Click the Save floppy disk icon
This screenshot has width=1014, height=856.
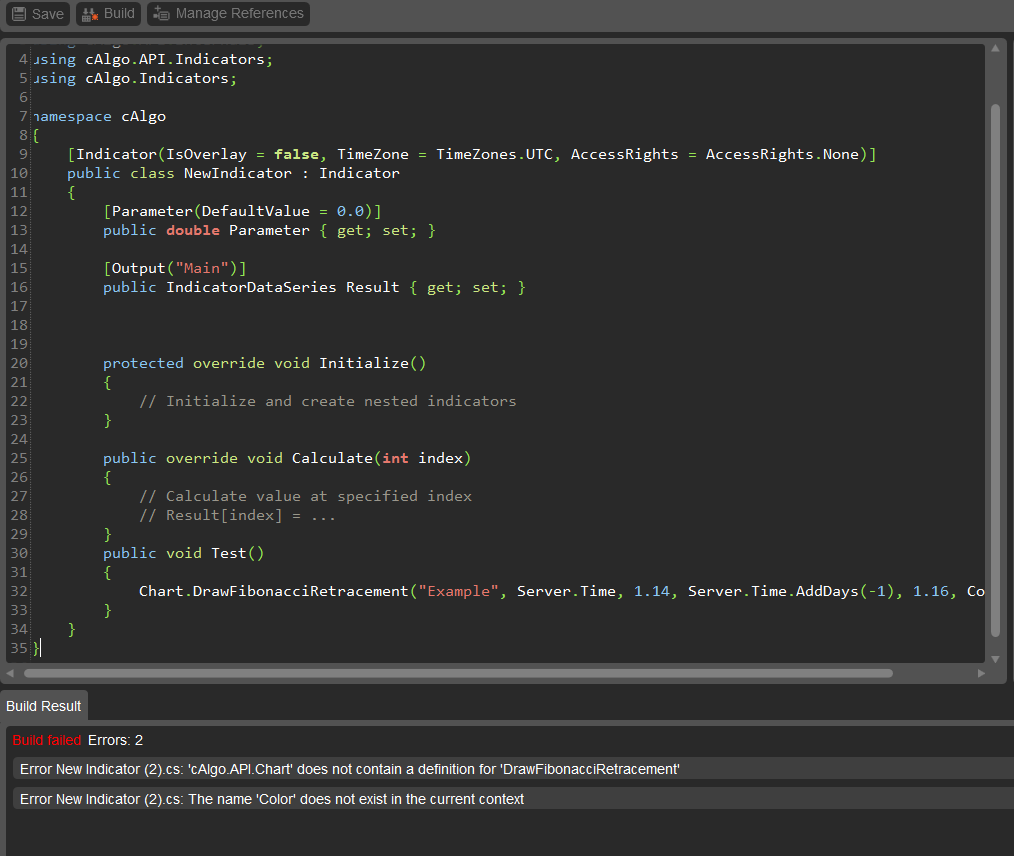tap(19, 14)
